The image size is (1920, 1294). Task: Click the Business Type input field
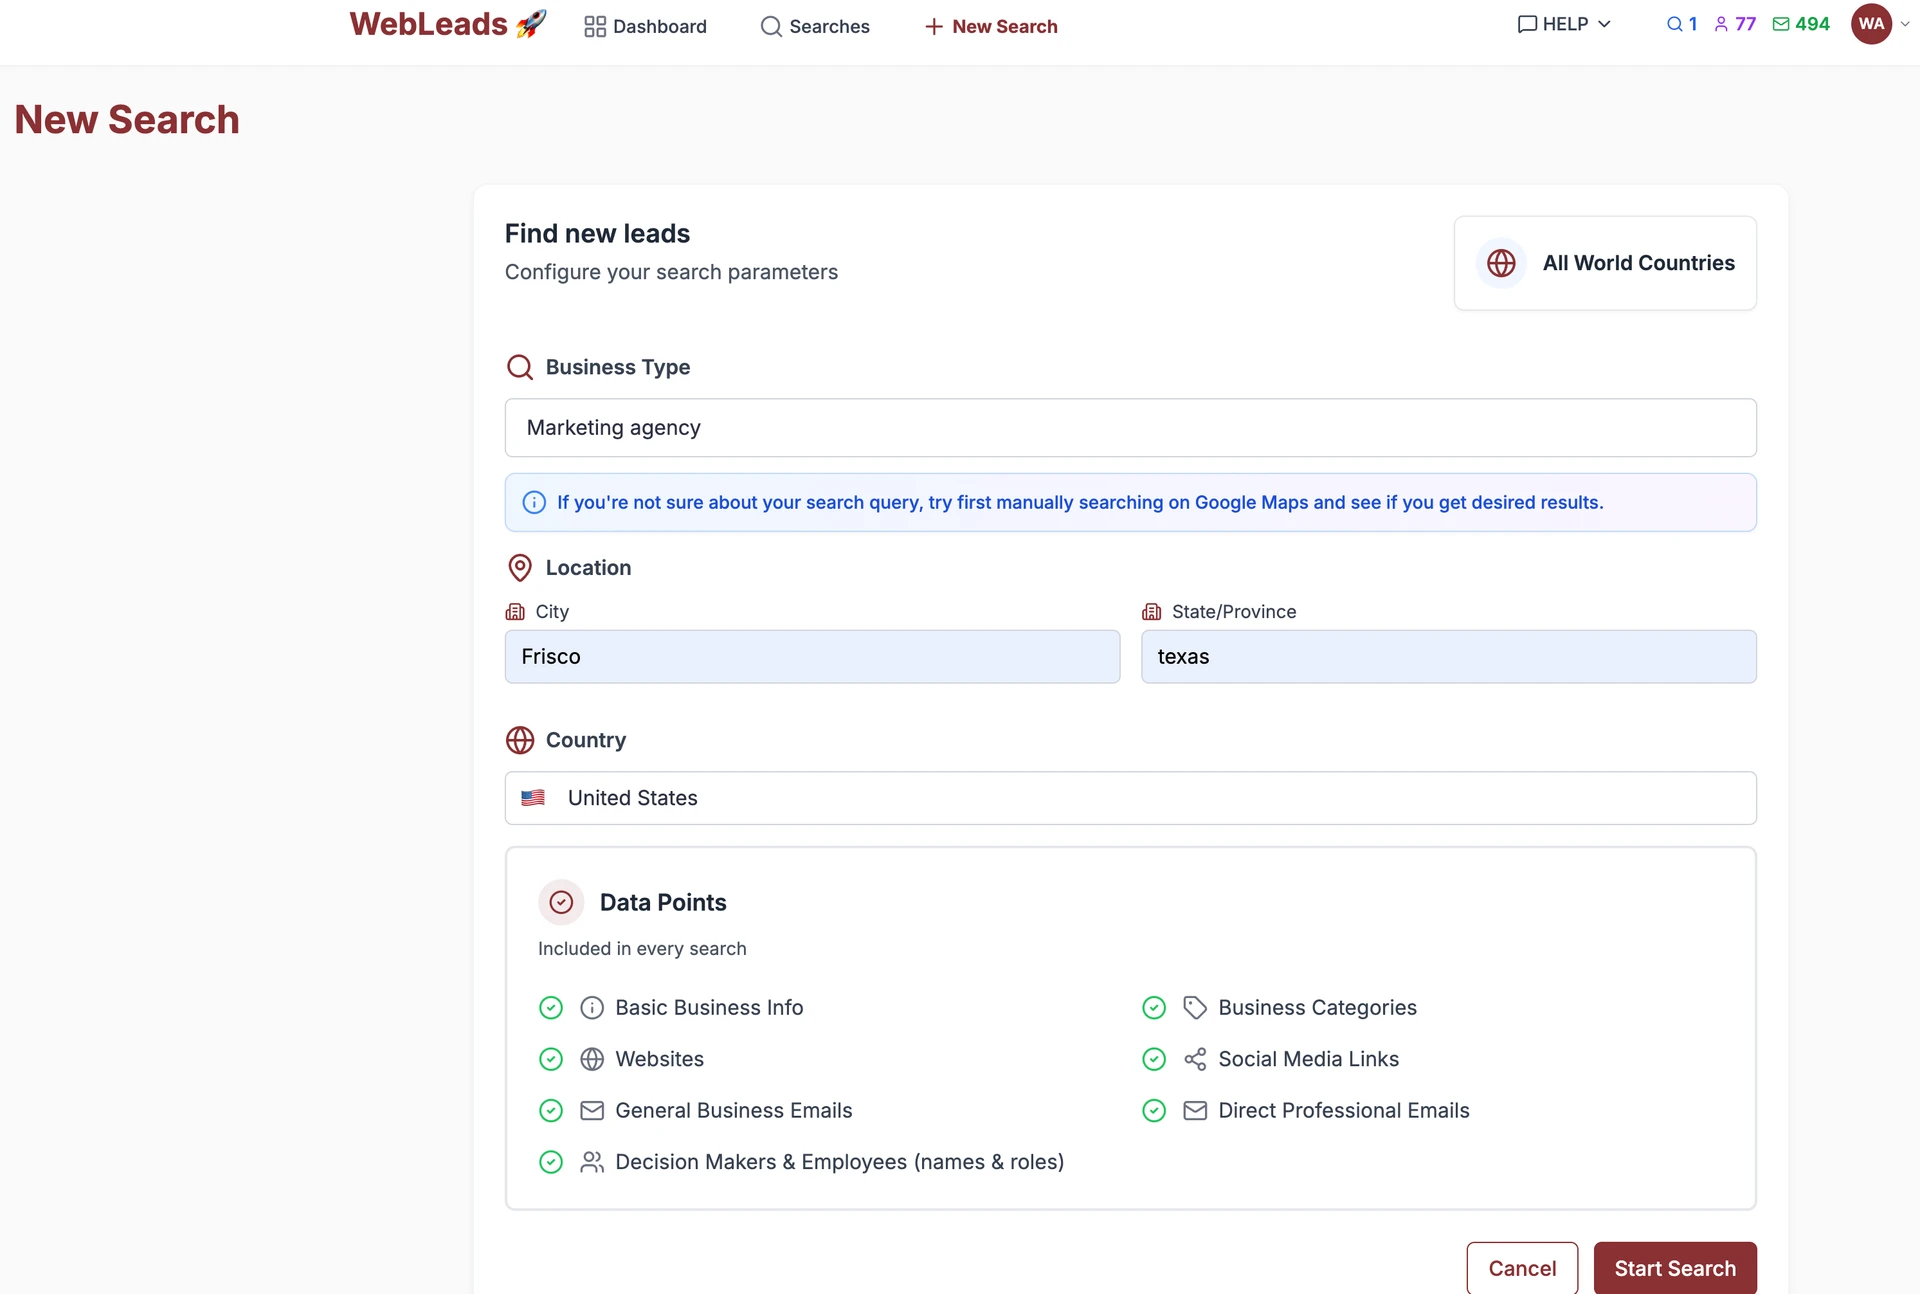(x=1130, y=428)
